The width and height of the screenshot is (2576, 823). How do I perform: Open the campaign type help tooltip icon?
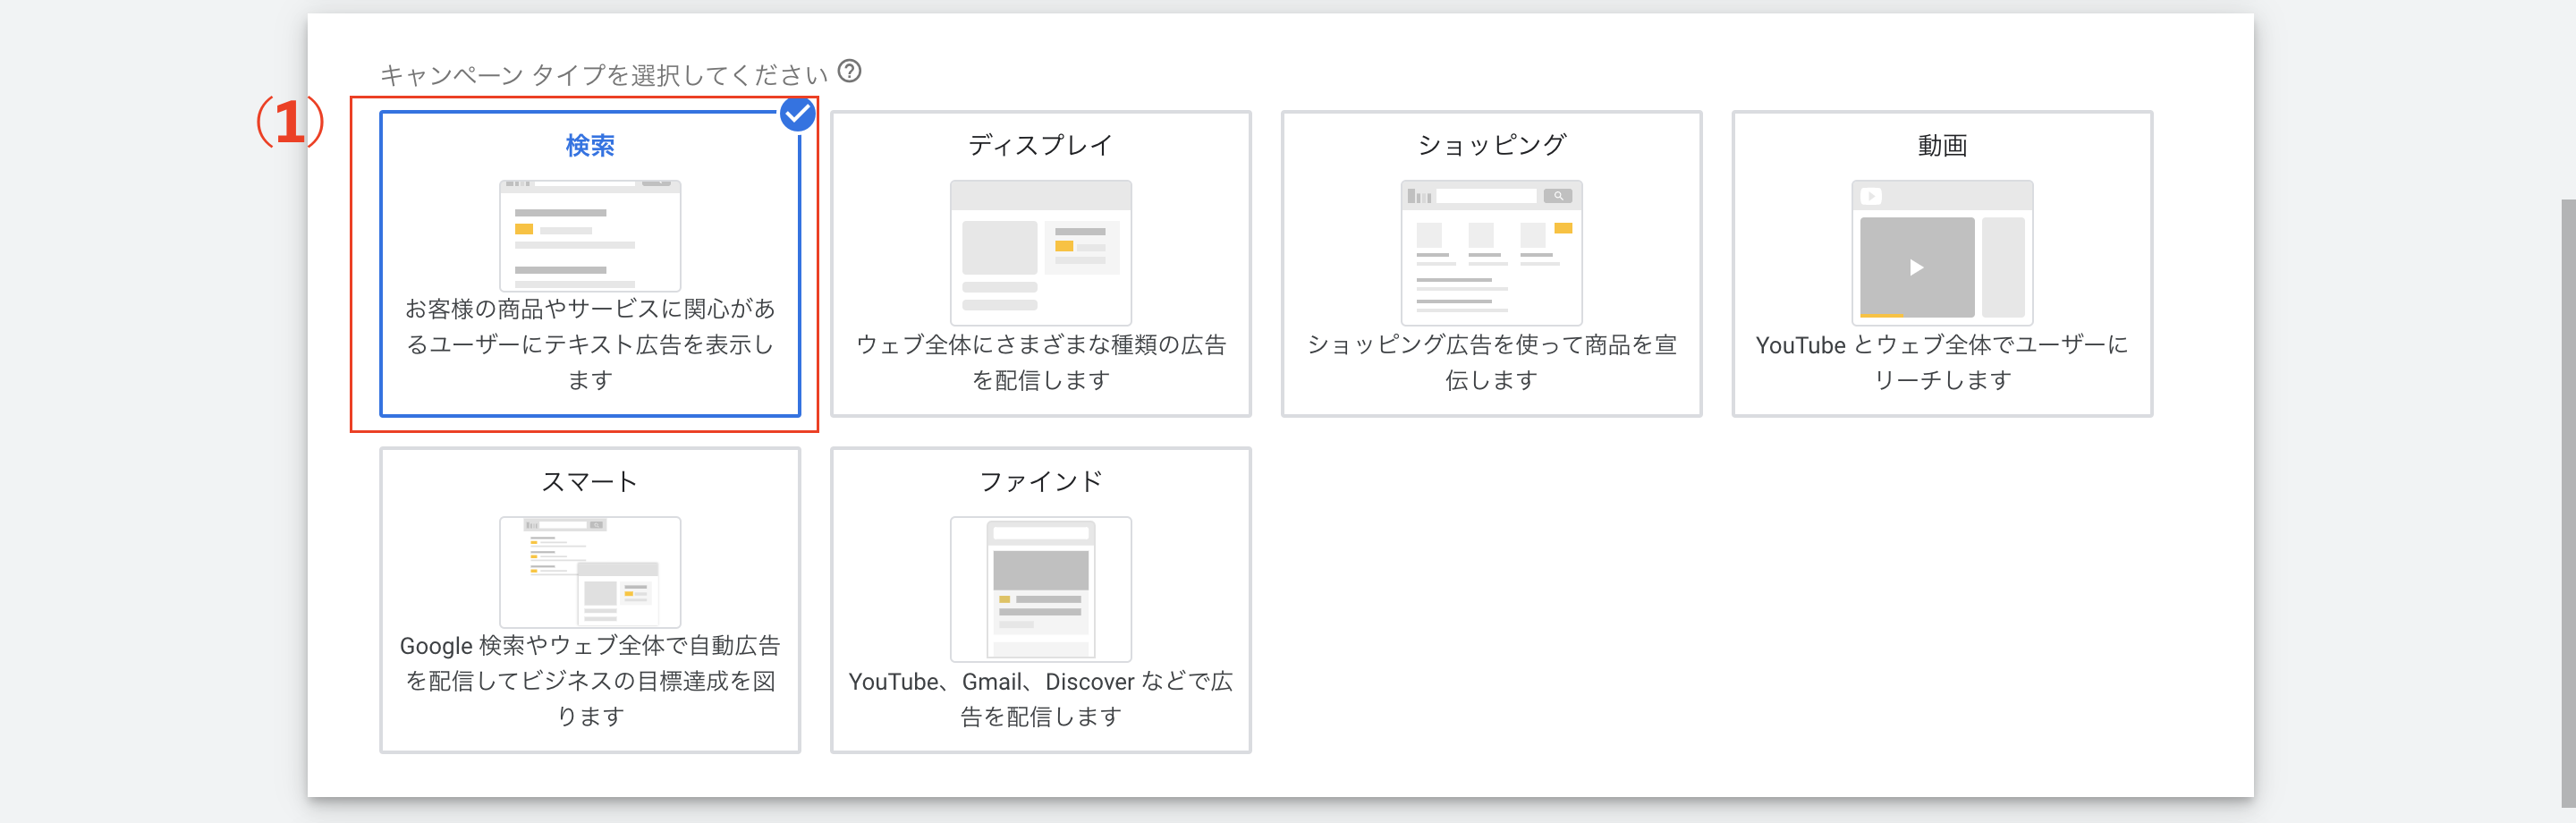point(848,71)
